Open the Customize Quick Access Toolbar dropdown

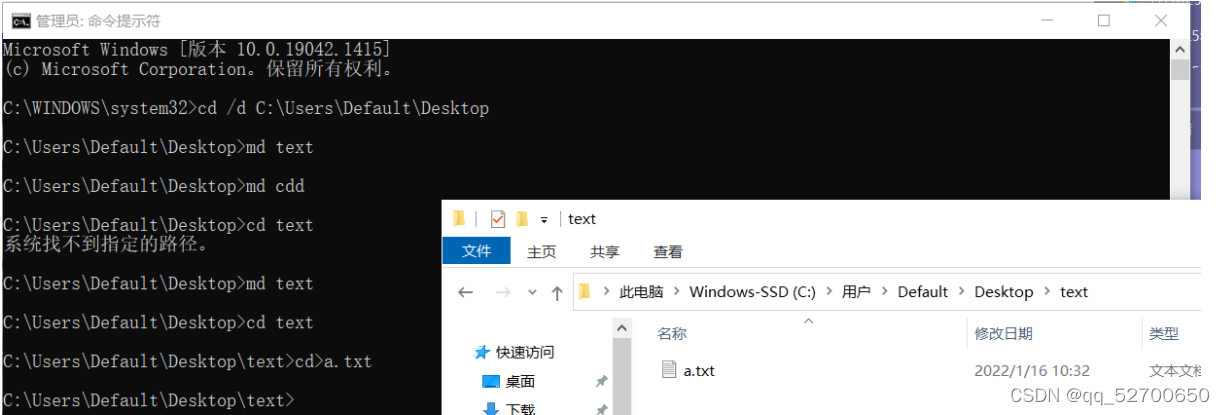point(544,220)
